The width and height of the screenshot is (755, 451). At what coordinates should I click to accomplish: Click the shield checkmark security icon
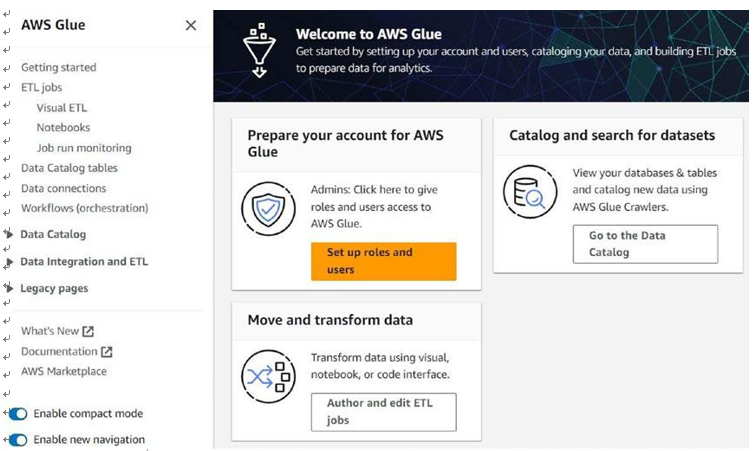tap(269, 208)
